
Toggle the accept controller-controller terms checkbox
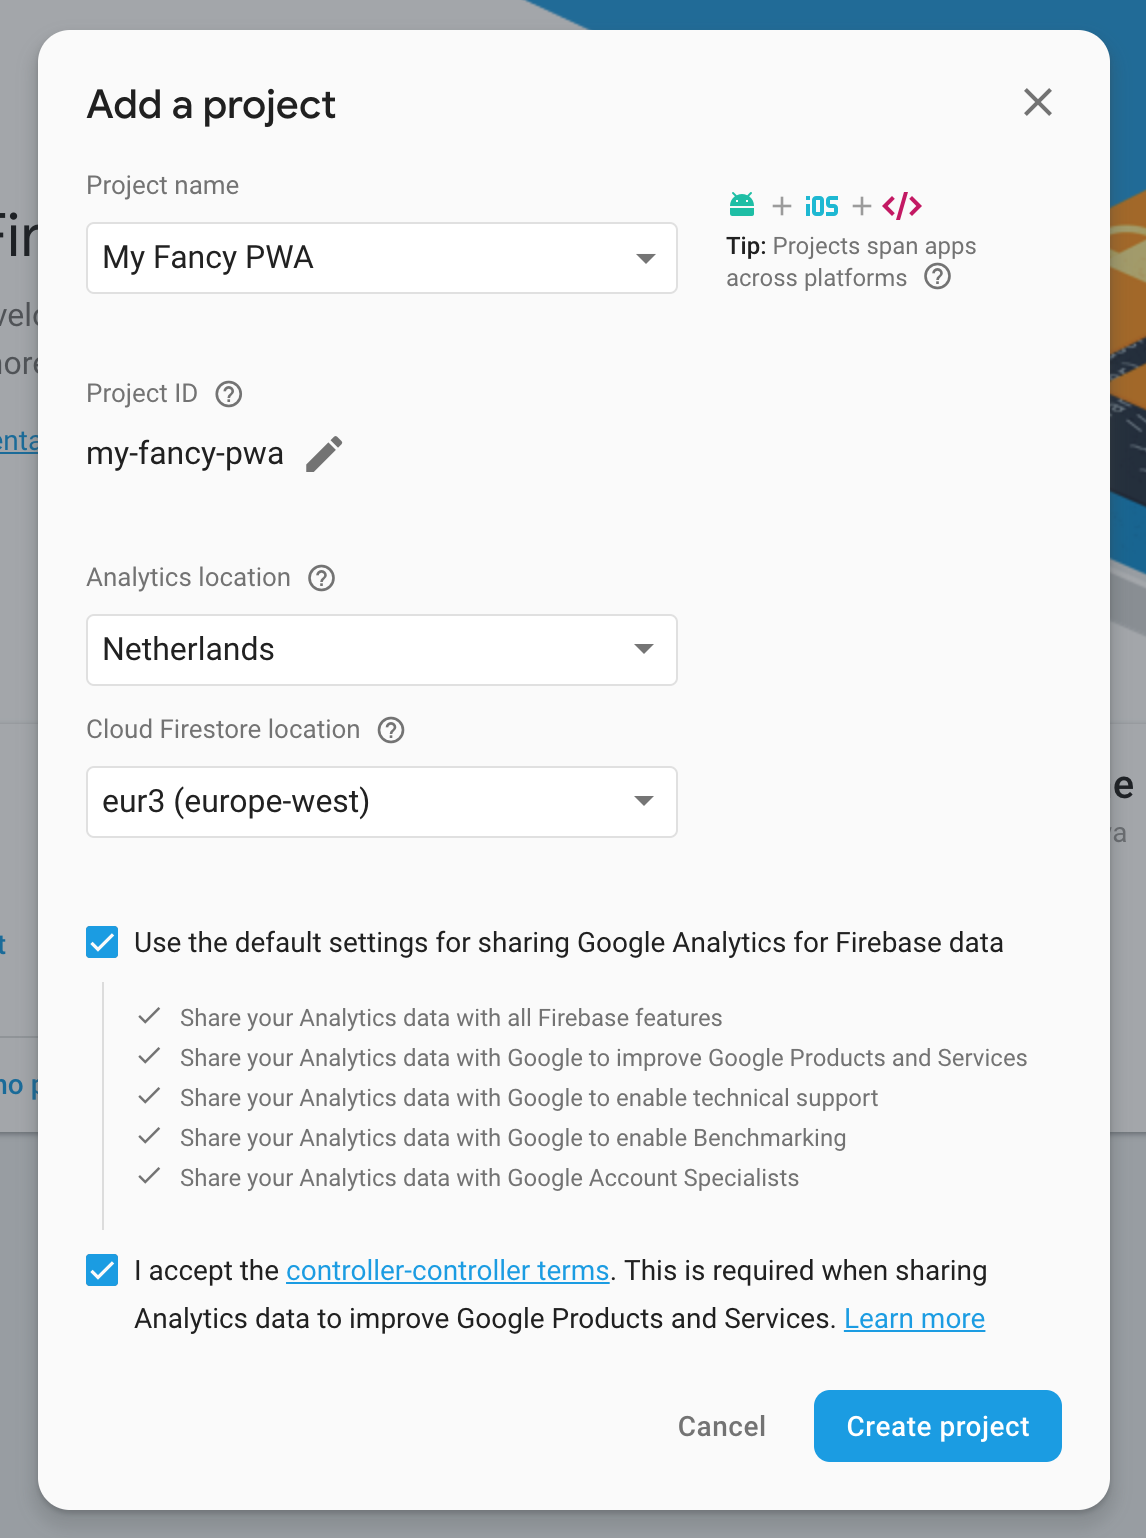pyautogui.click(x=102, y=1270)
